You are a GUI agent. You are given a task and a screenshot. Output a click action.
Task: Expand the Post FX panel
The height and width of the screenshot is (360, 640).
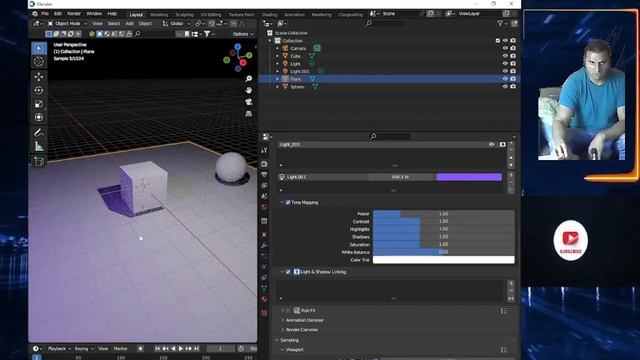282,311
